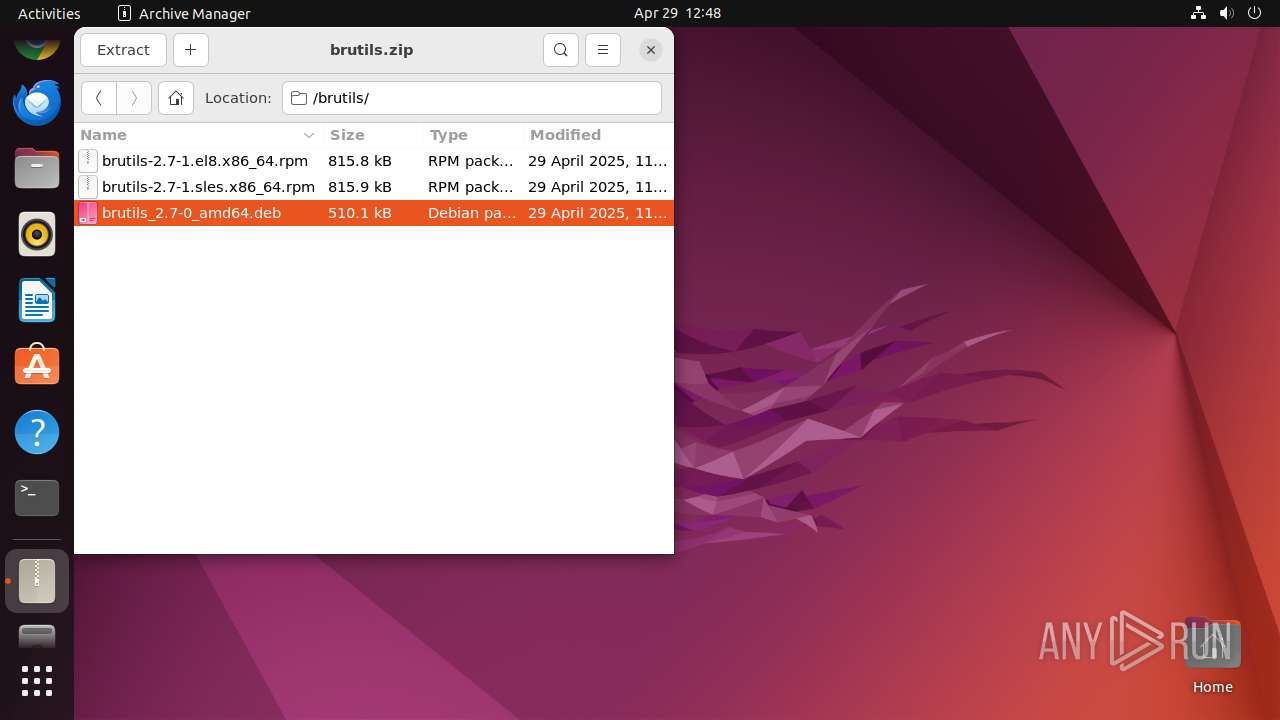Close the brutils.zip Archive Manager window
1280x720 pixels.
(x=650, y=50)
